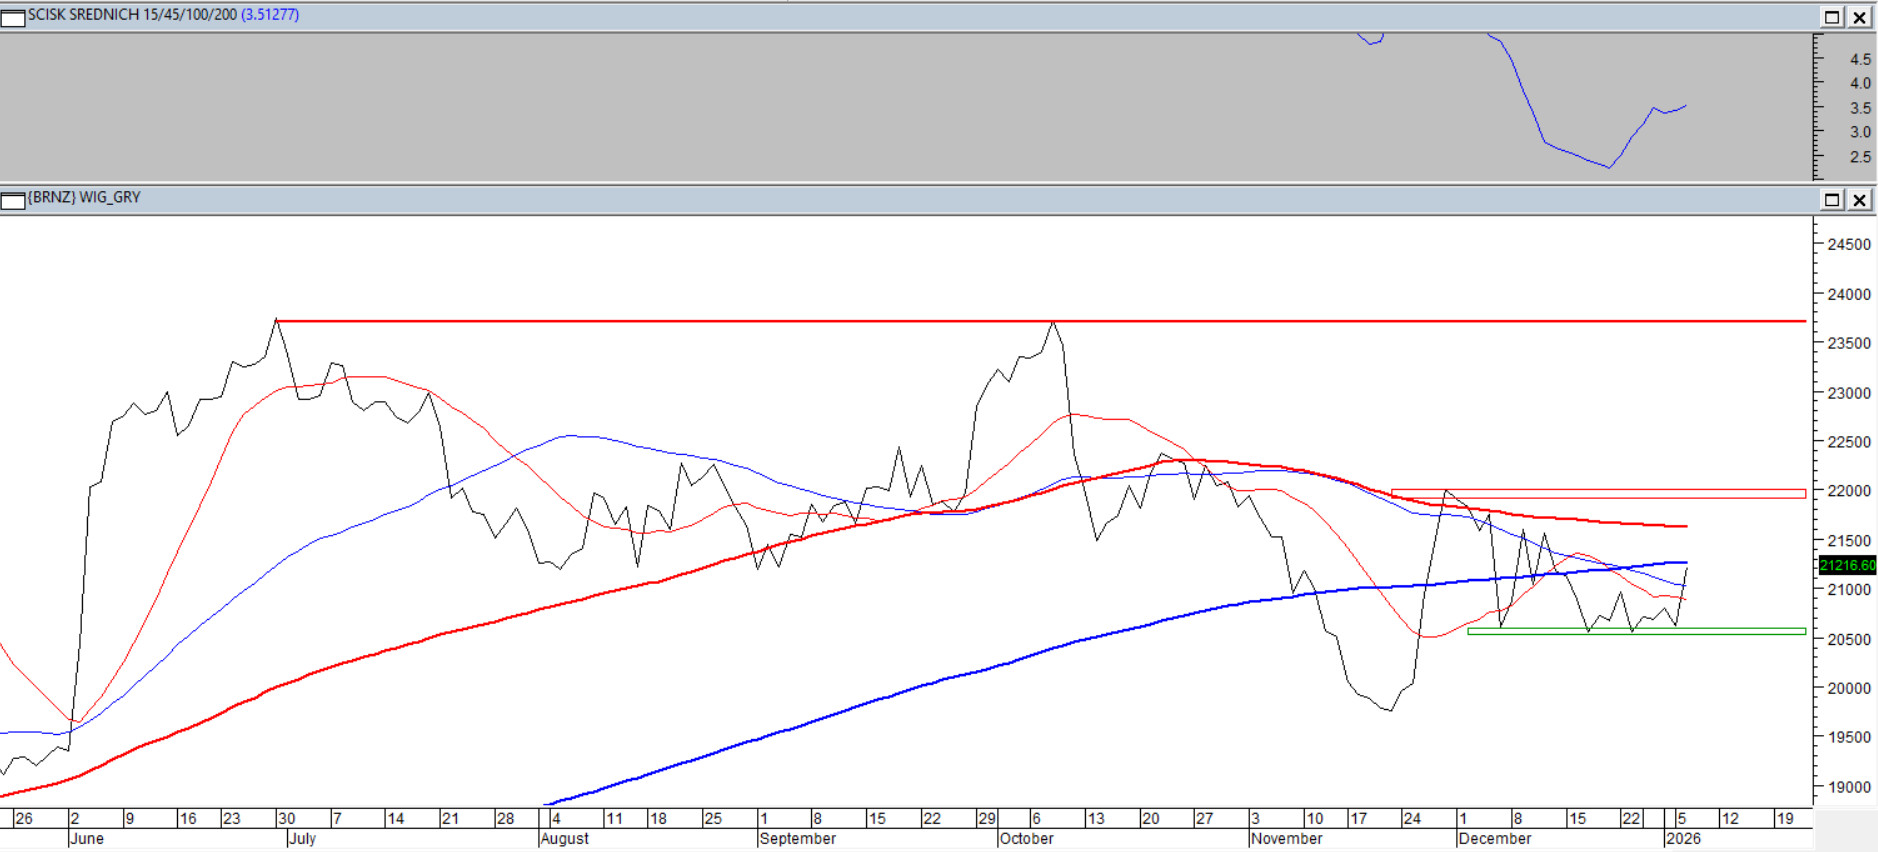This screenshot has width=1878, height=852.
Task: Click the 2026 year label on date axis
Action: [1683, 839]
